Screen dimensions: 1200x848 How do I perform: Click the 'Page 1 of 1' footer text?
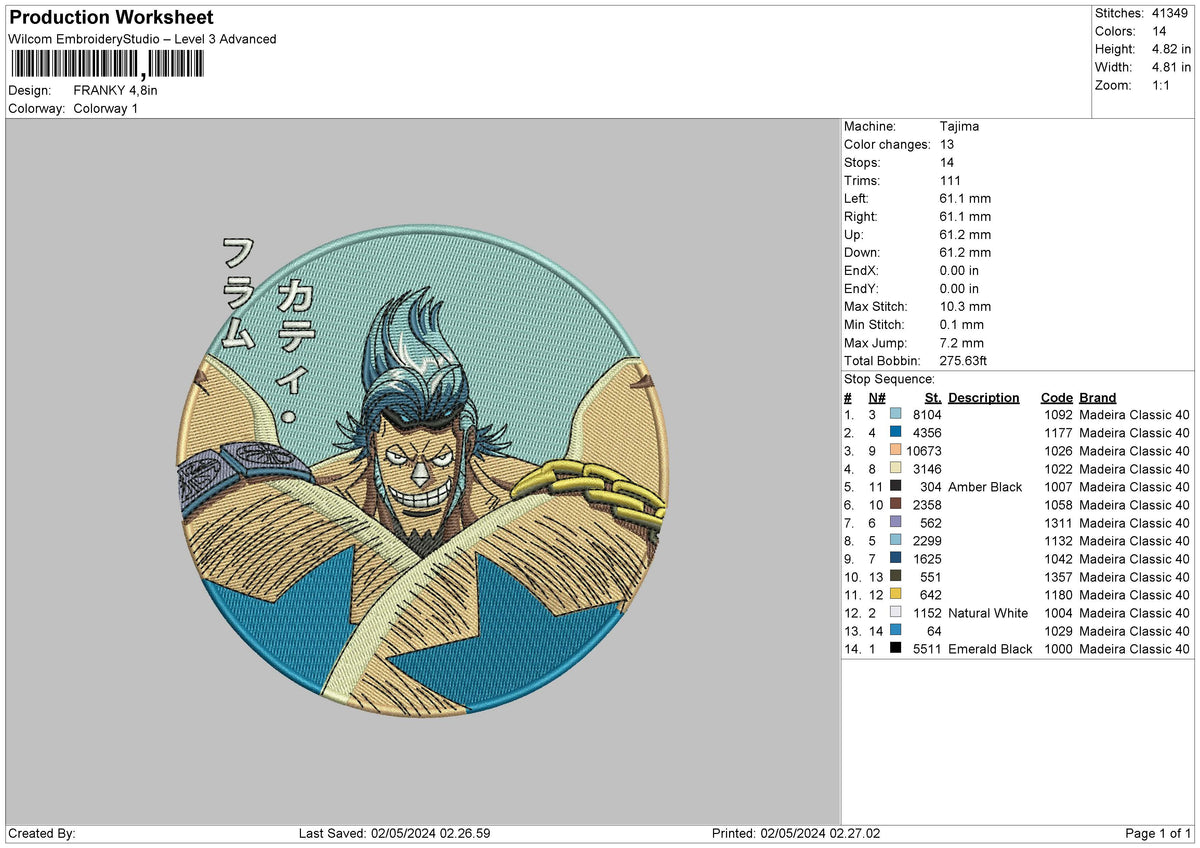click(1158, 834)
